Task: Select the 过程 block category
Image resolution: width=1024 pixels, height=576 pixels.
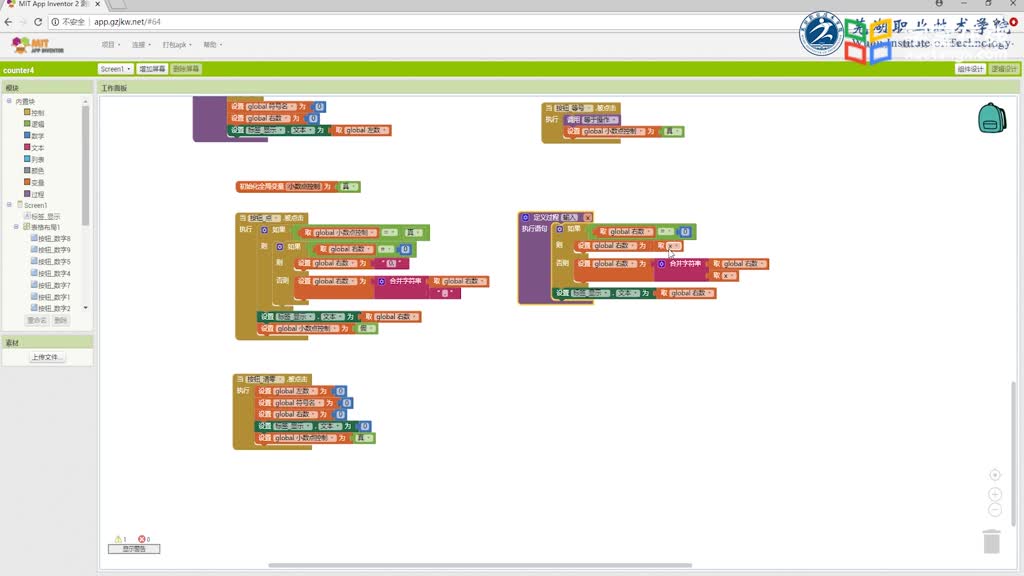Action: point(34,195)
